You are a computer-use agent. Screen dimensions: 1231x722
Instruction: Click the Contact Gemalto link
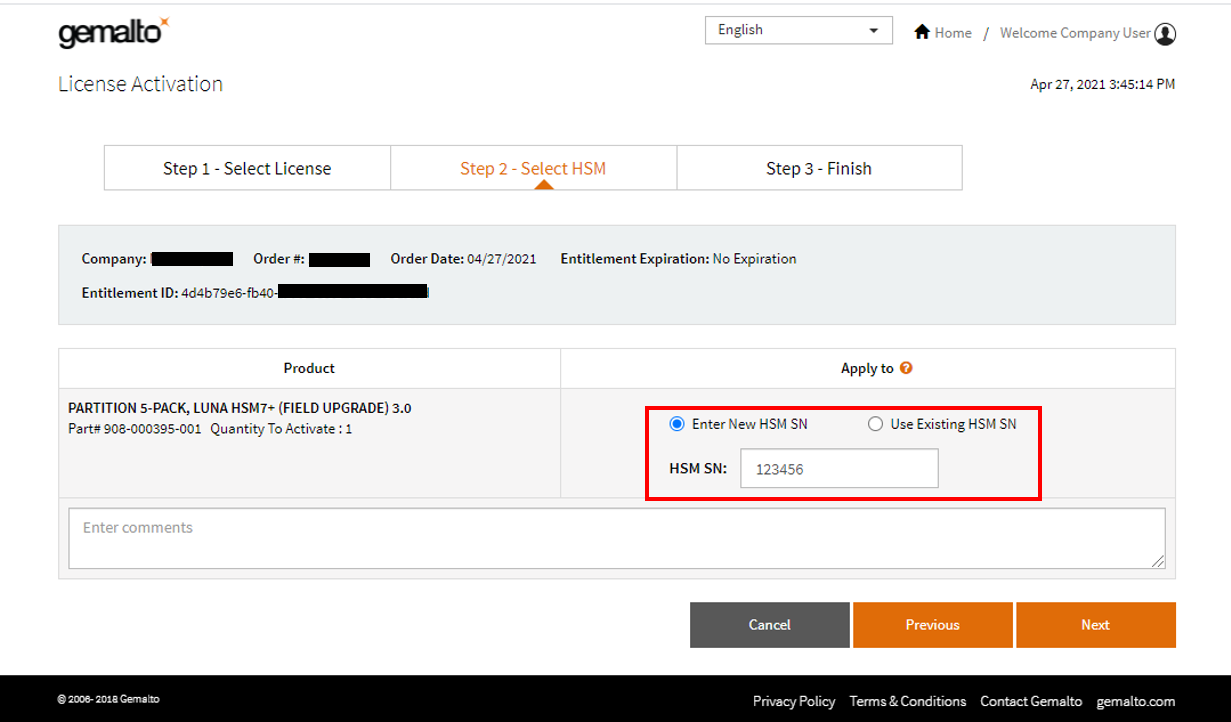pos(1031,701)
